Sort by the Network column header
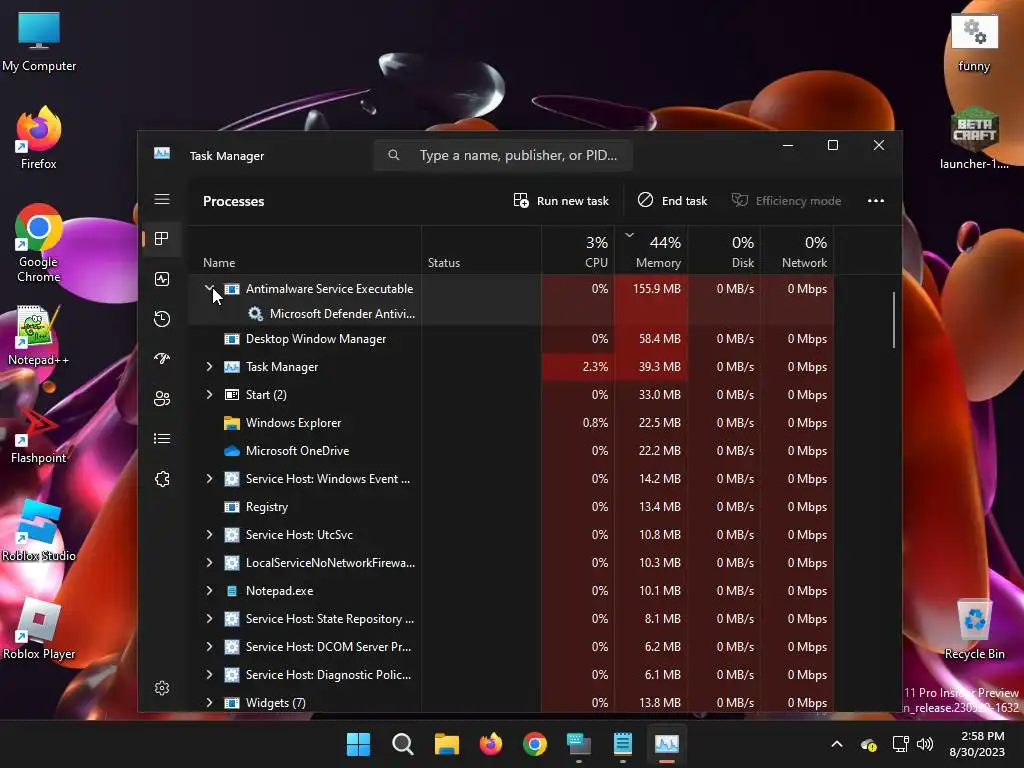This screenshot has height=768, width=1024. tap(797, 251)
